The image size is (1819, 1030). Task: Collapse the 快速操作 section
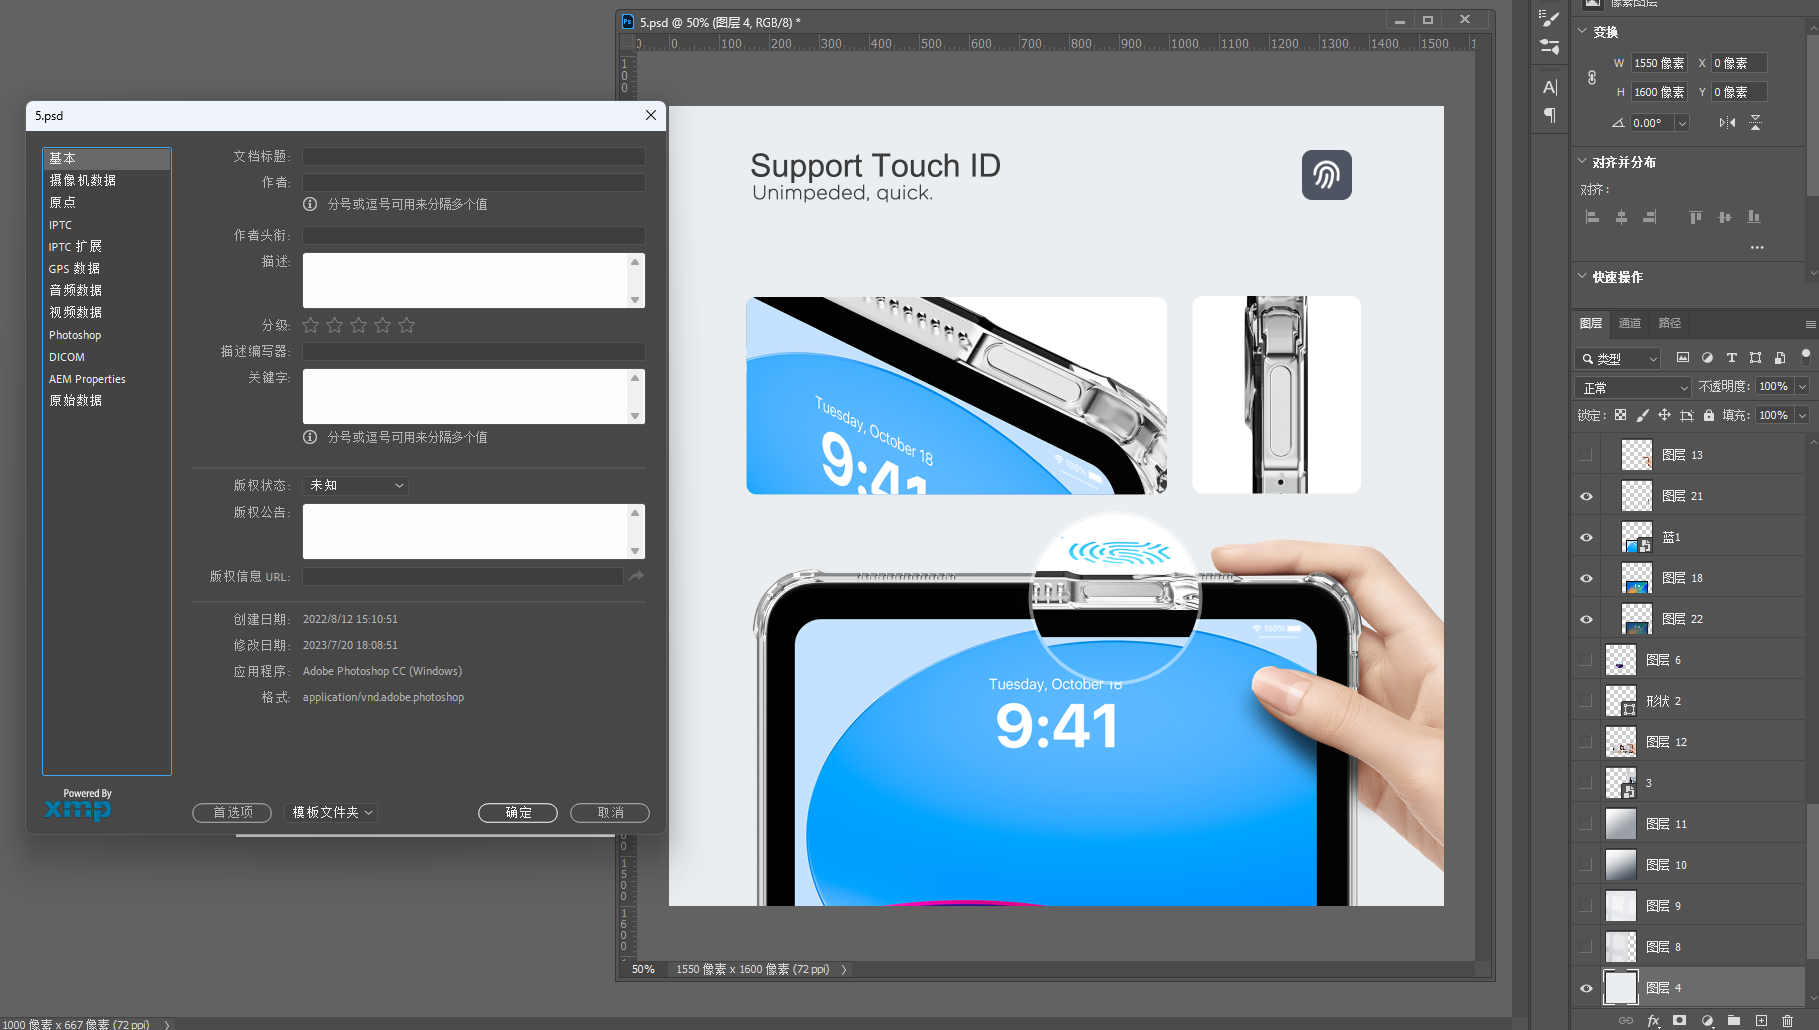pyautogui.click(x=1582, y=277)
